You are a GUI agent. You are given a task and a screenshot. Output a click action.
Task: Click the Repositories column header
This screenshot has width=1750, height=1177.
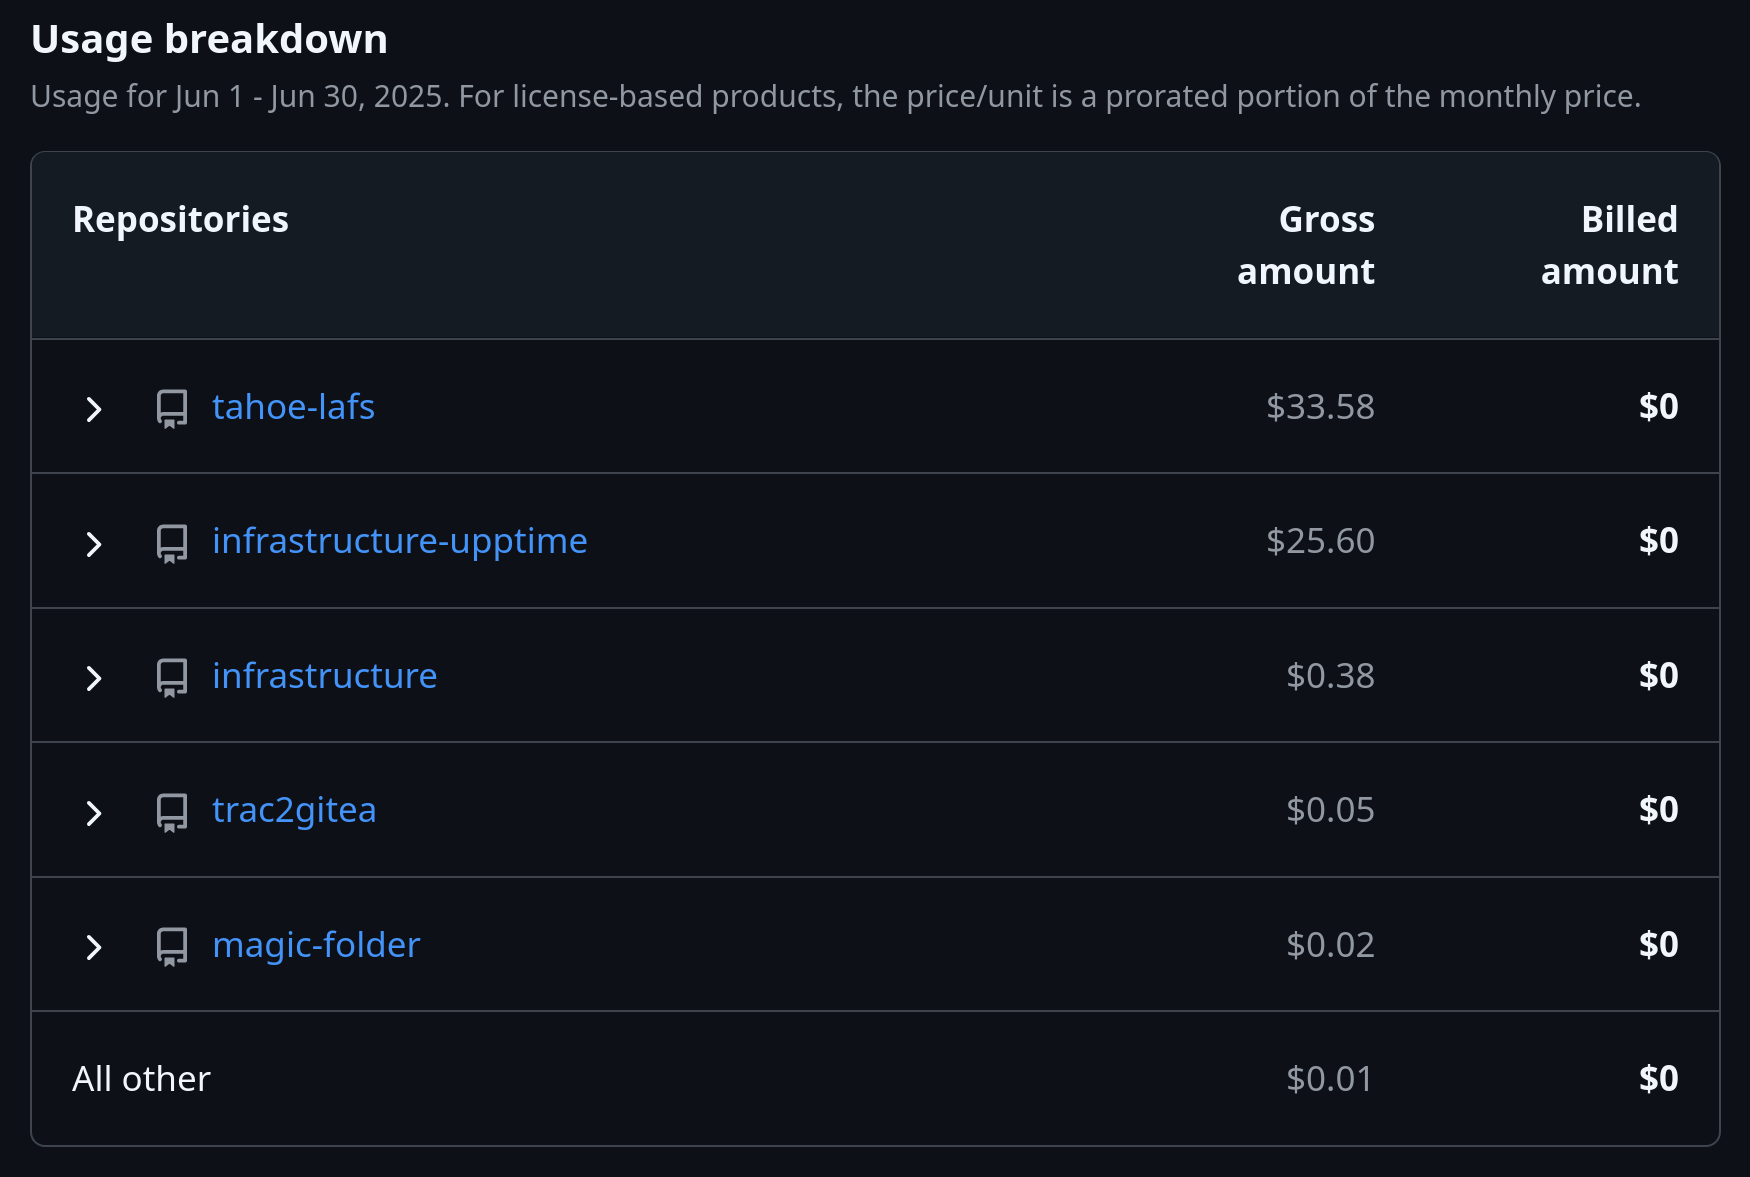(180, 219)
